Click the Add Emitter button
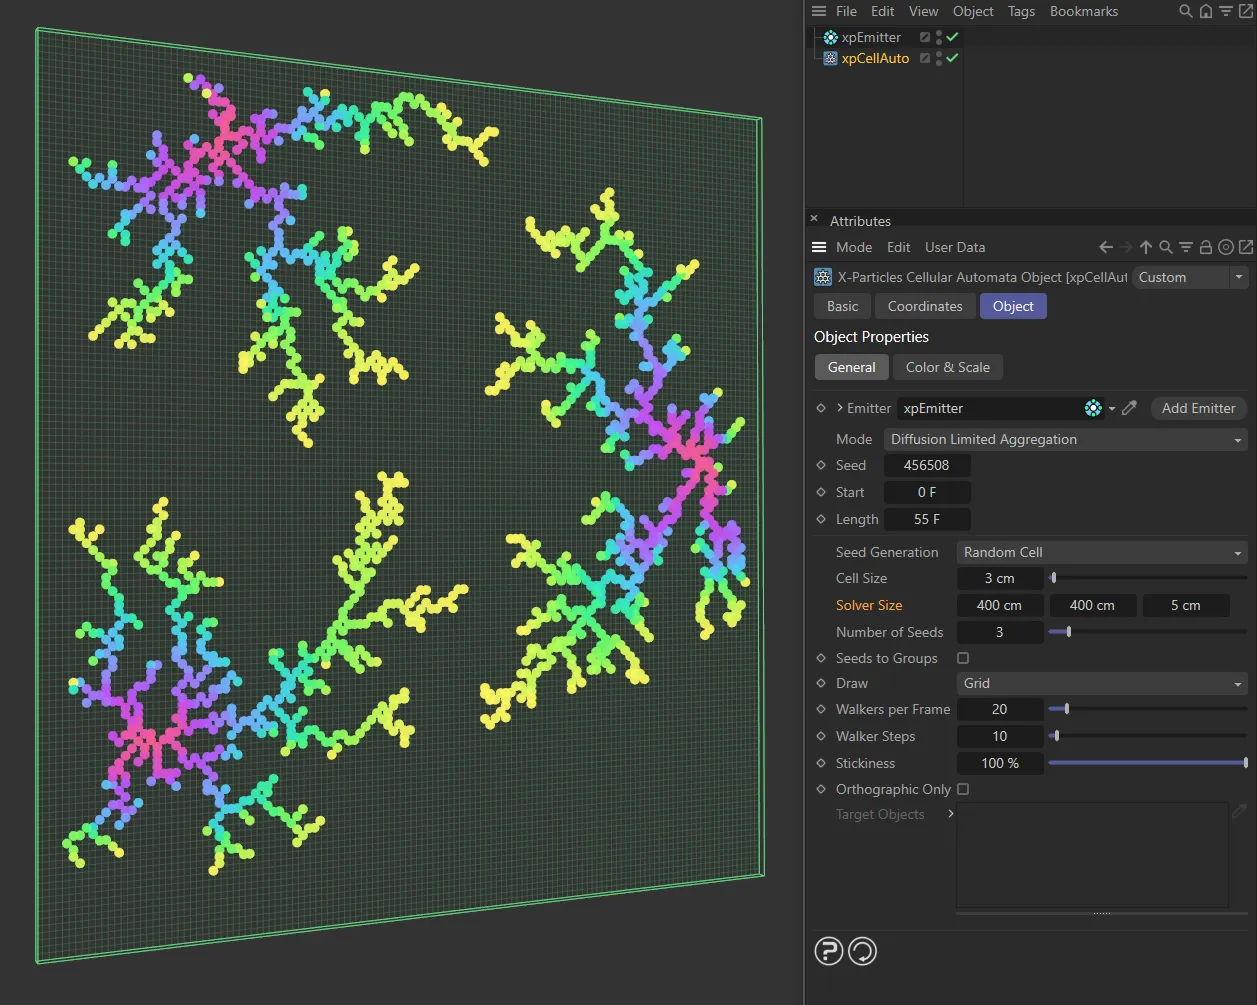 (x=1197, y=408)
